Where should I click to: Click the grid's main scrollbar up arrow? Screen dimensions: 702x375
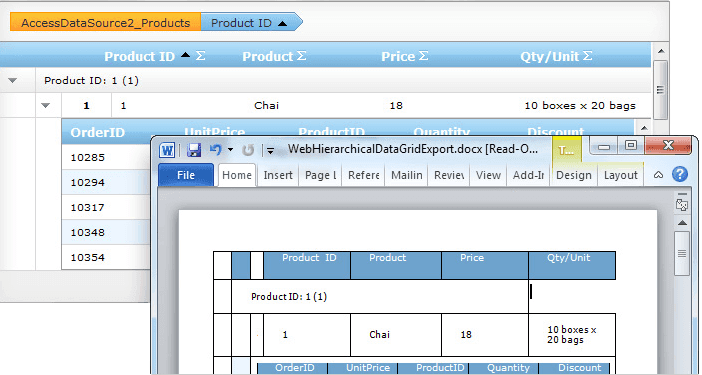(661, 51)
